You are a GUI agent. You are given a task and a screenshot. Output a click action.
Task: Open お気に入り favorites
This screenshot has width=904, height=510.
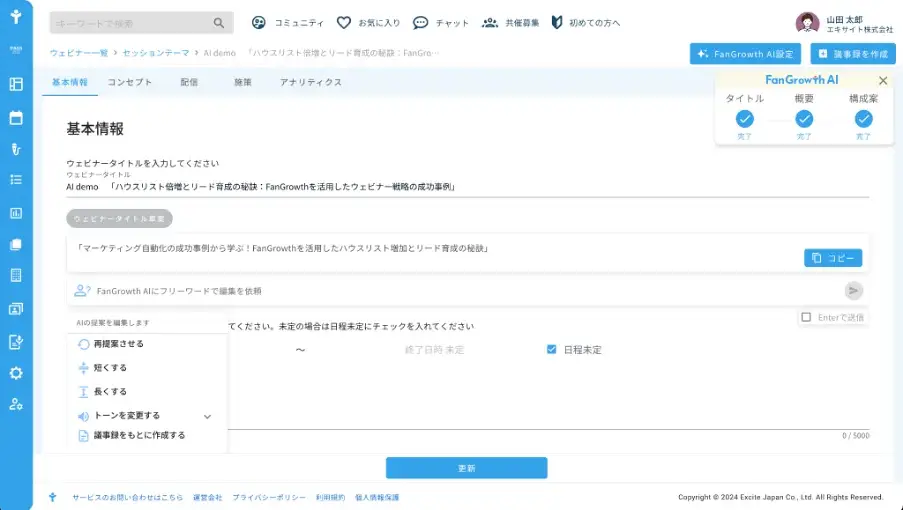pyautogui.click(x=368, y=23)
